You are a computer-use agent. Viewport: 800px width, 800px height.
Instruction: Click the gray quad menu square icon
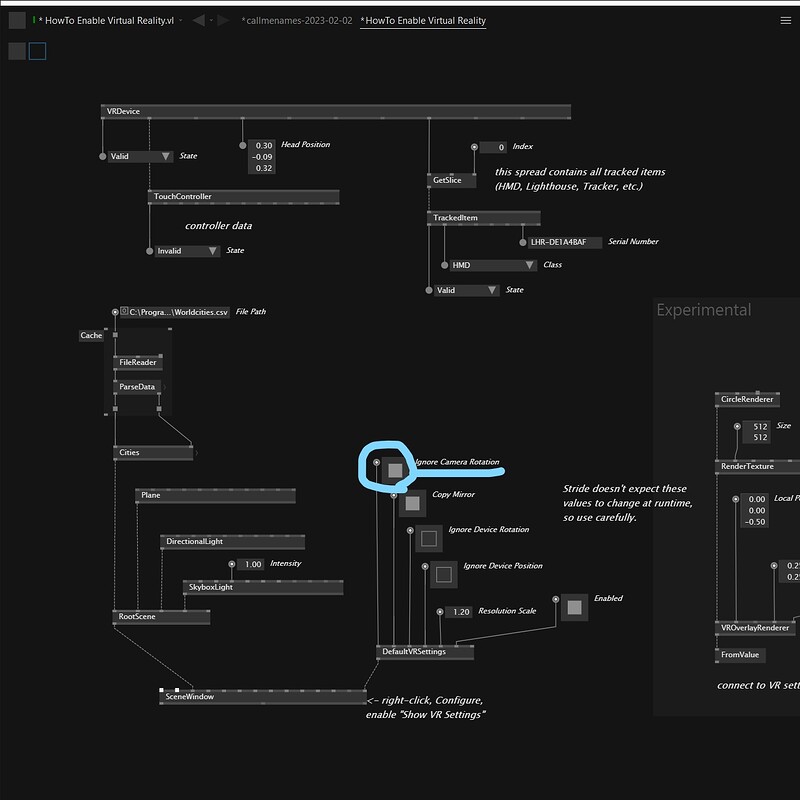click(17, 20)
